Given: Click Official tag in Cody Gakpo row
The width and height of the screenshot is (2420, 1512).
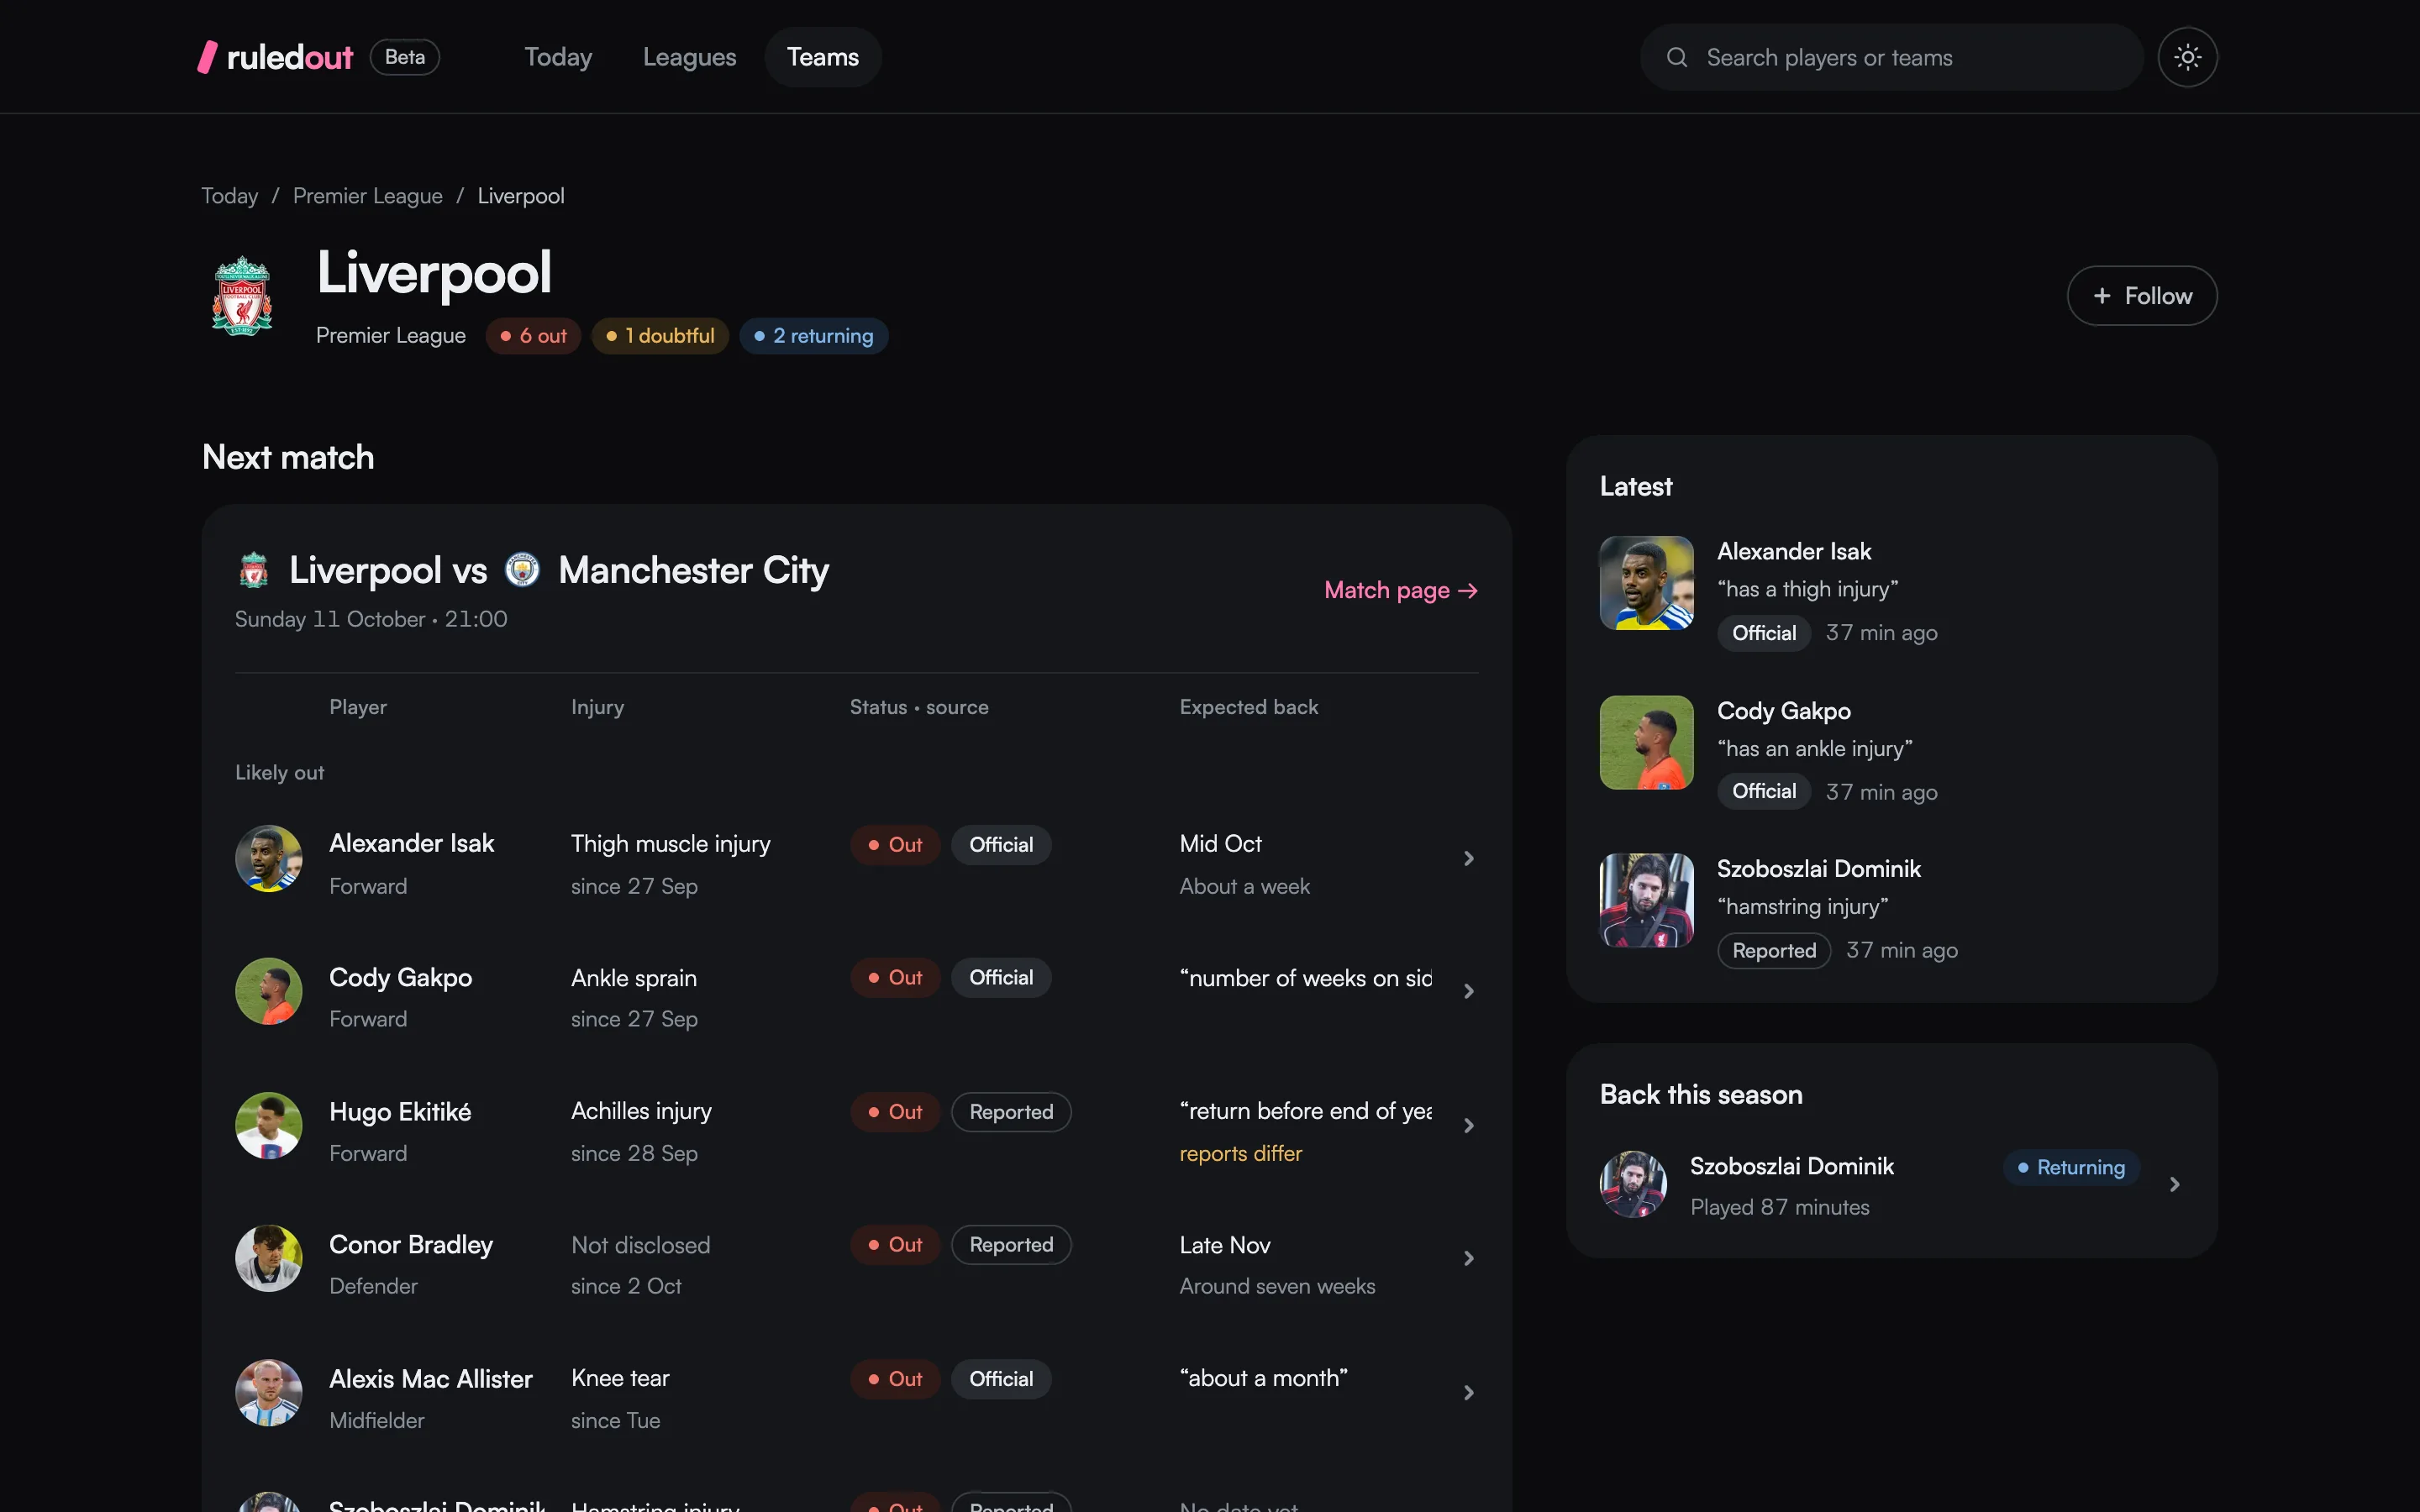Looking at the screenshot, I should 1001,978.
